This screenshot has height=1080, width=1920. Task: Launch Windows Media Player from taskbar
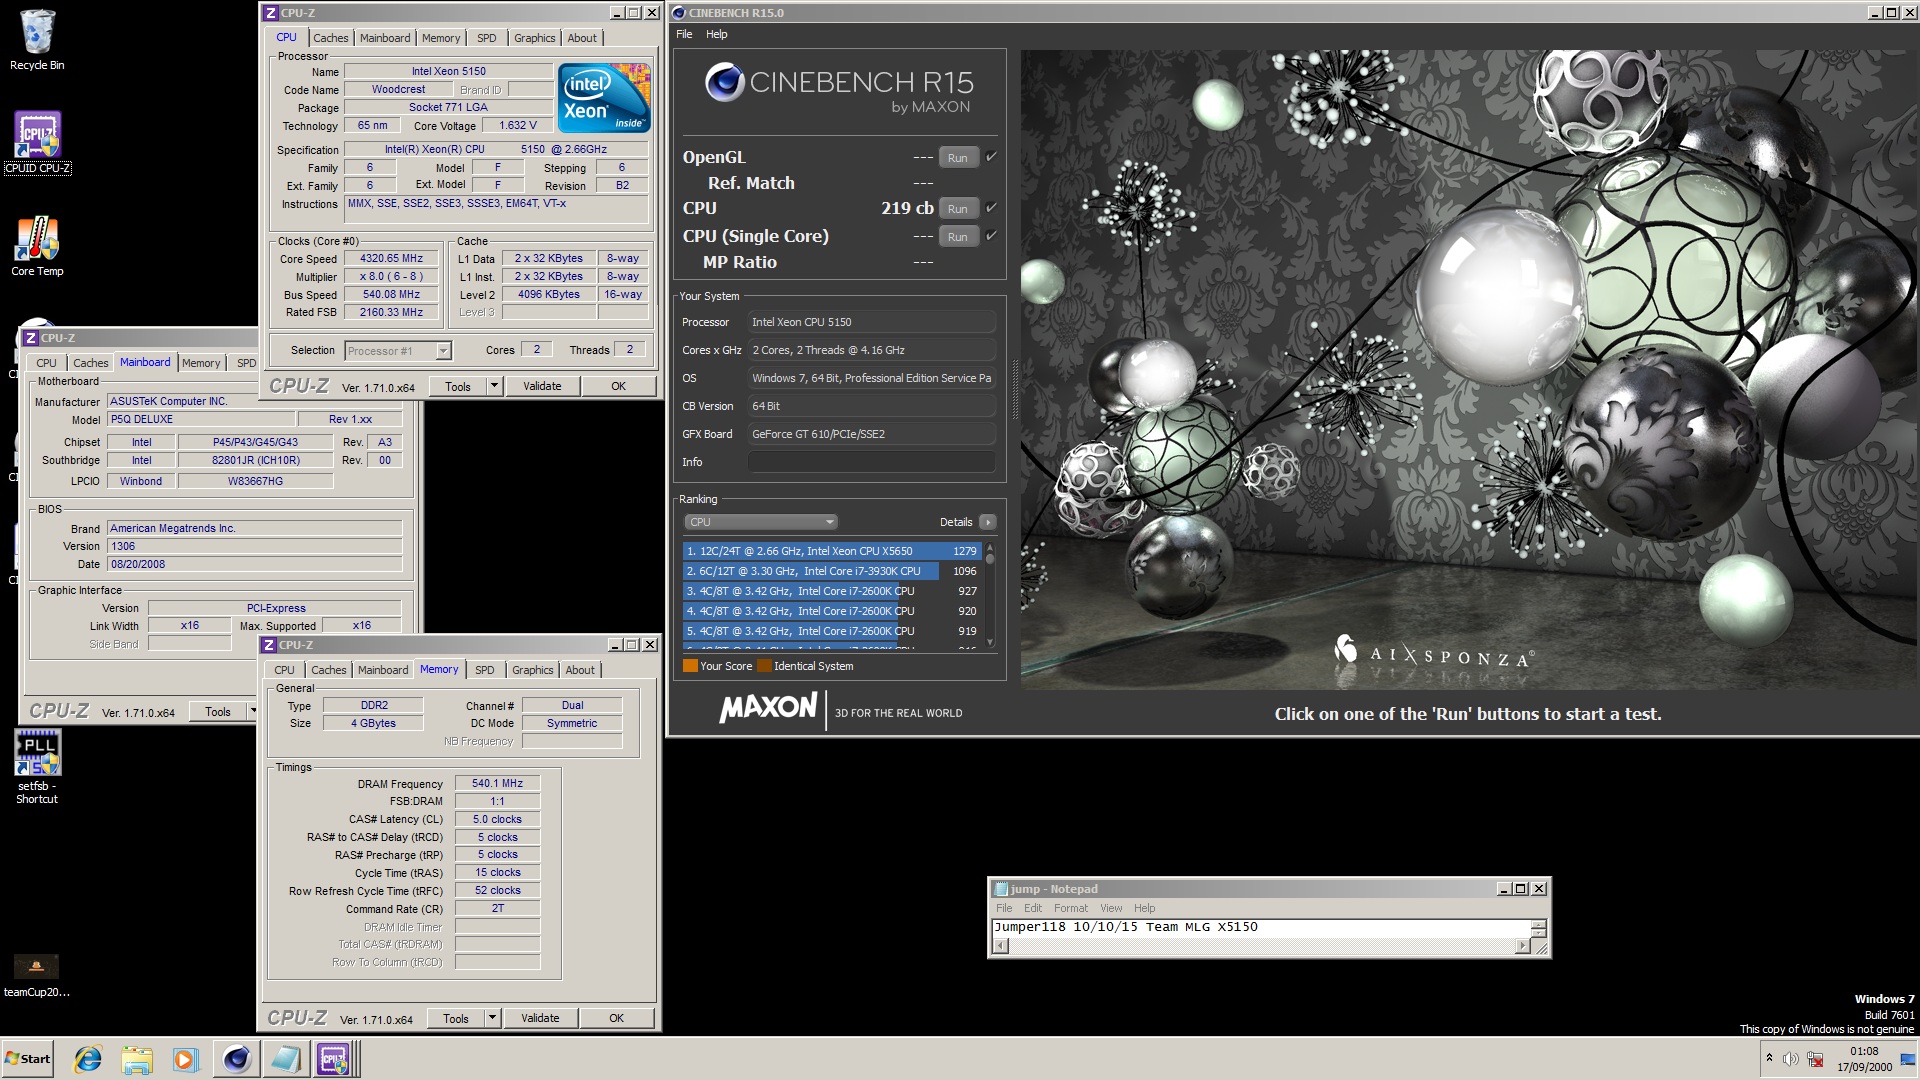[186, 1059]
